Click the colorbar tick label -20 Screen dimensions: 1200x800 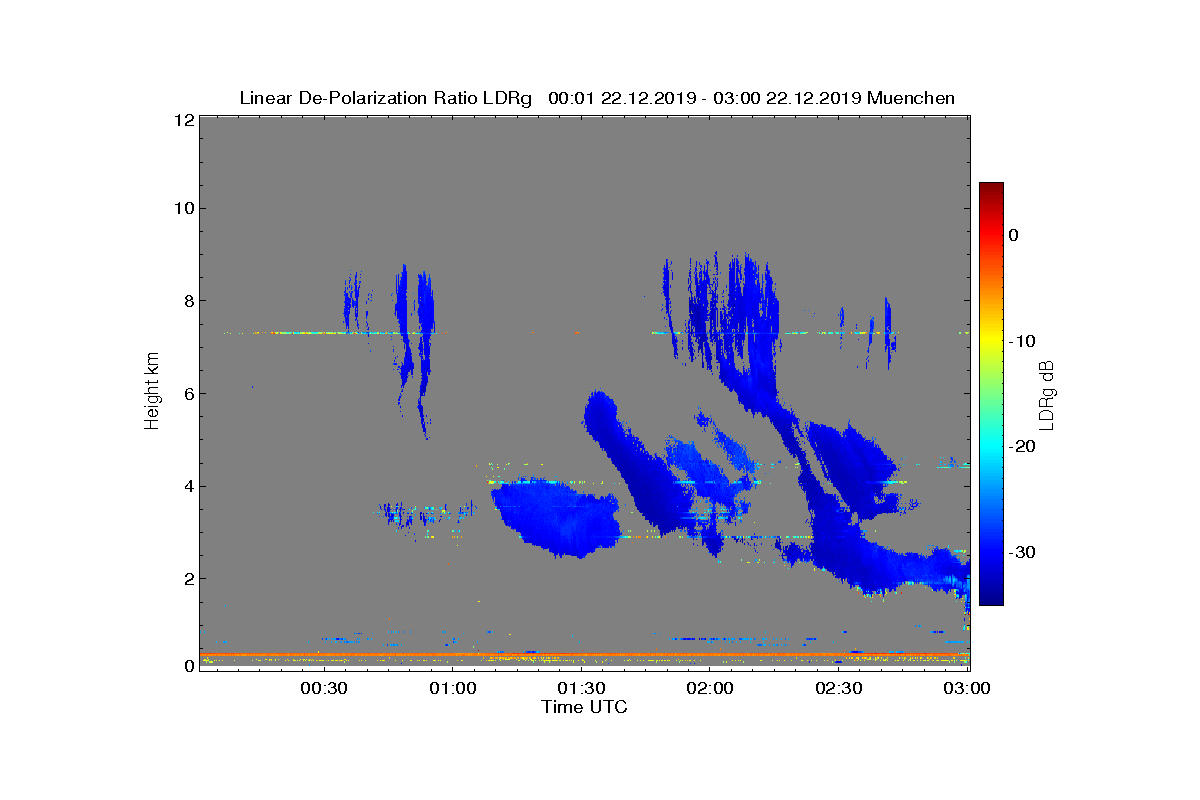pos(1021,446)
